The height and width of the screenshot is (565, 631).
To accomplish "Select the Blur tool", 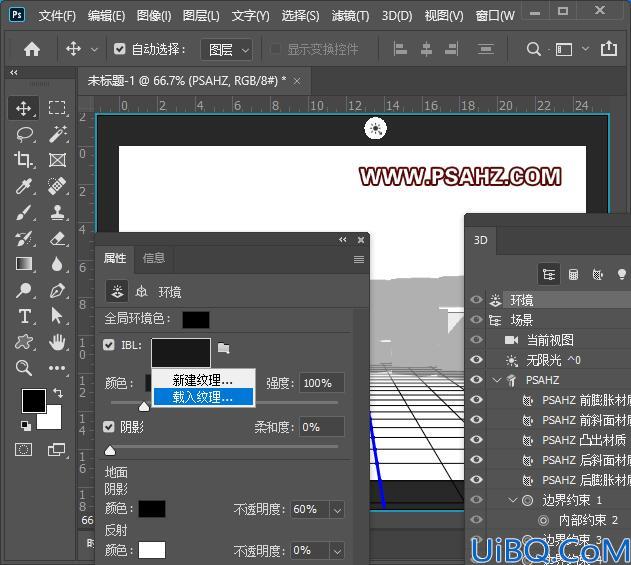I will pos(57,264).
